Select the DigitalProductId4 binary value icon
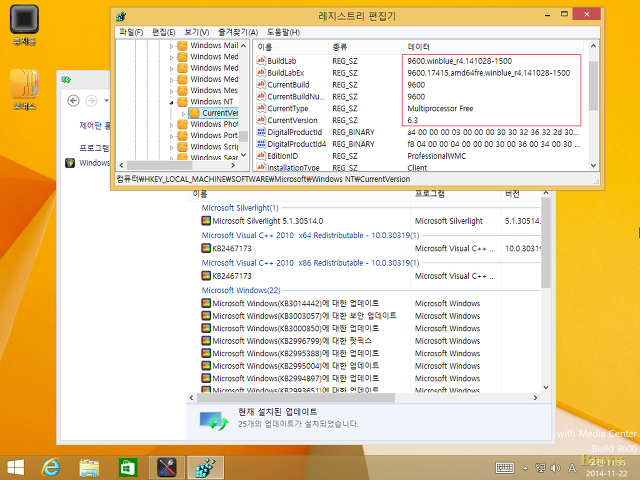 coord(261,144)
